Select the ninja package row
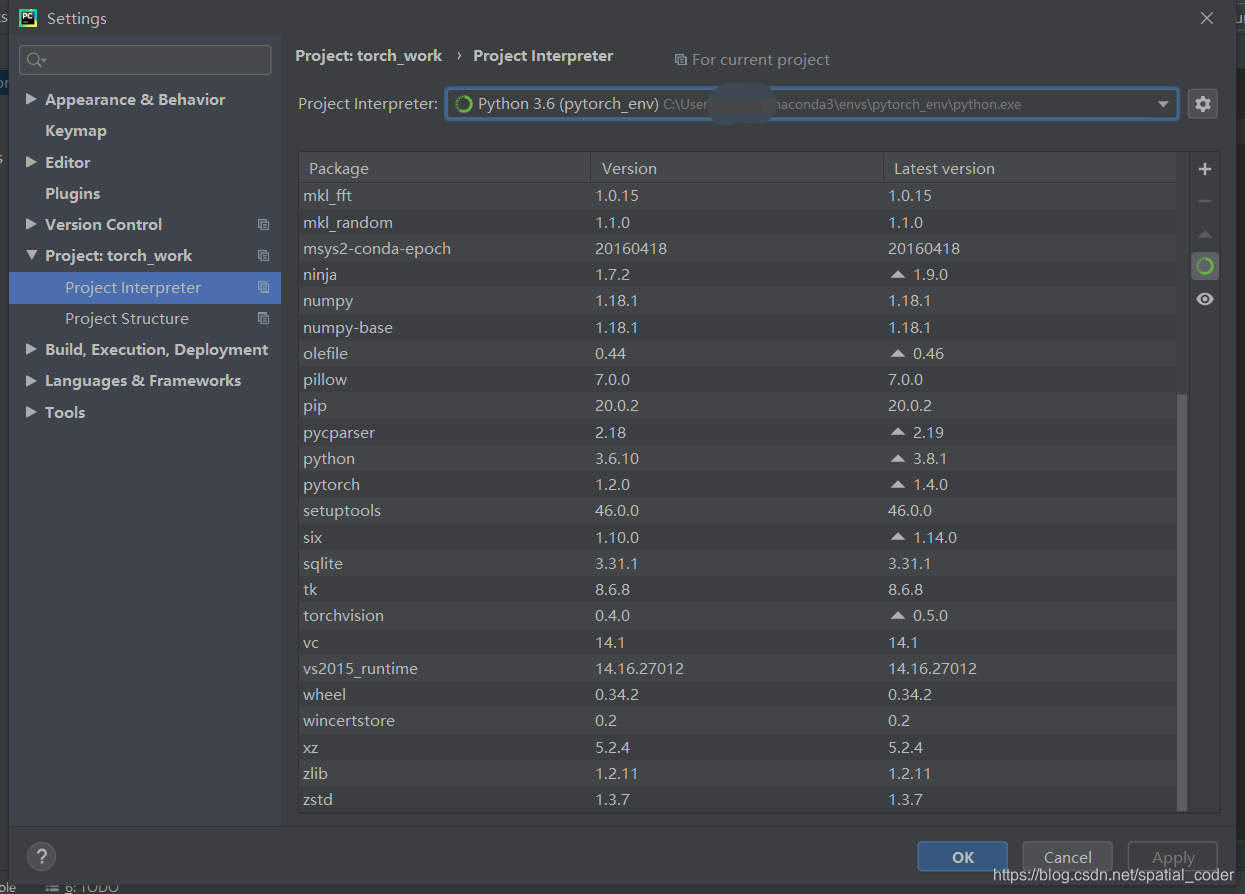This screenshot has width=1245, height=894. (x=738, y=275)
